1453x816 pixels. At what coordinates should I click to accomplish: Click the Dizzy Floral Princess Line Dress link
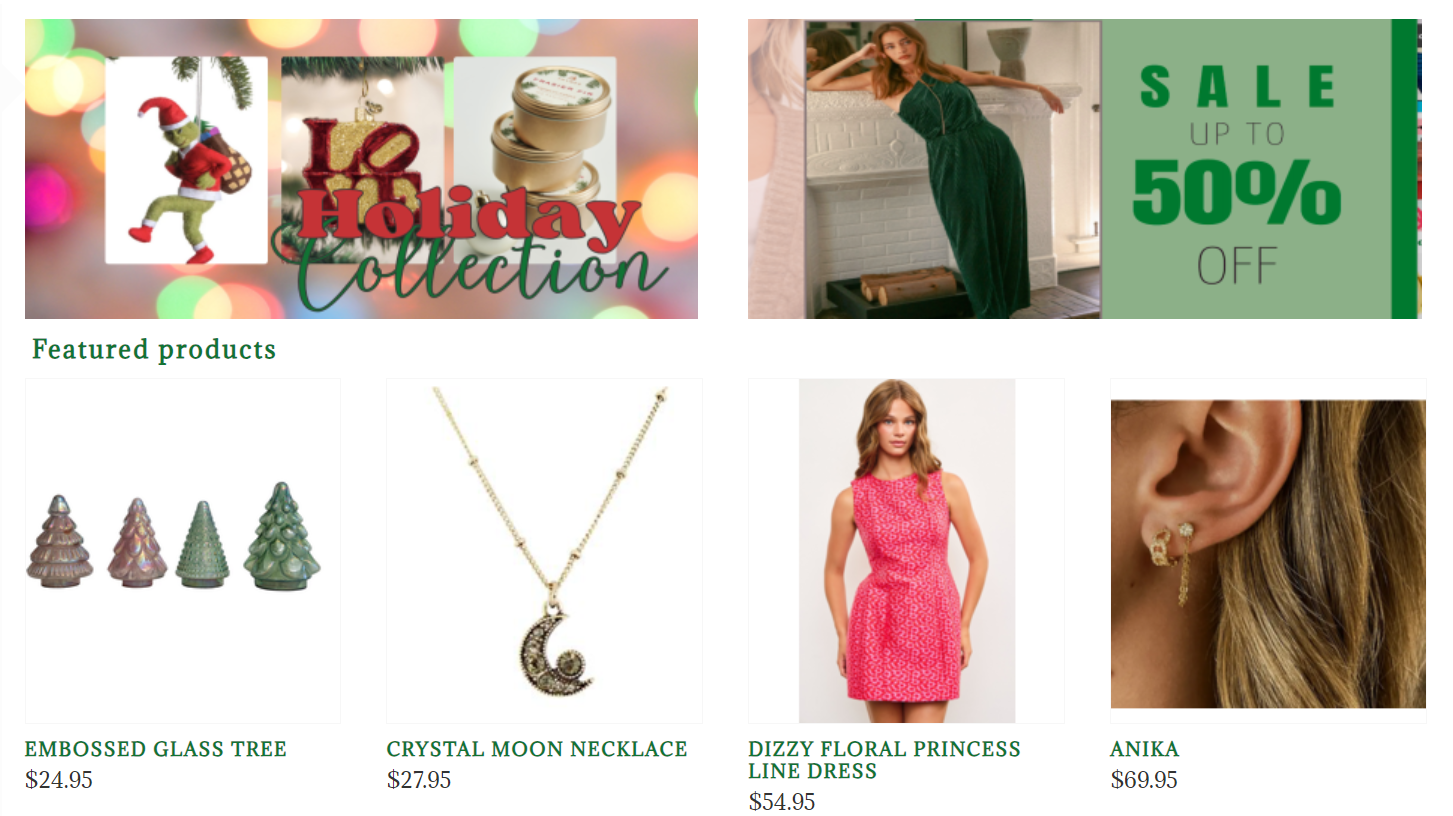click(x=884, y=760)
